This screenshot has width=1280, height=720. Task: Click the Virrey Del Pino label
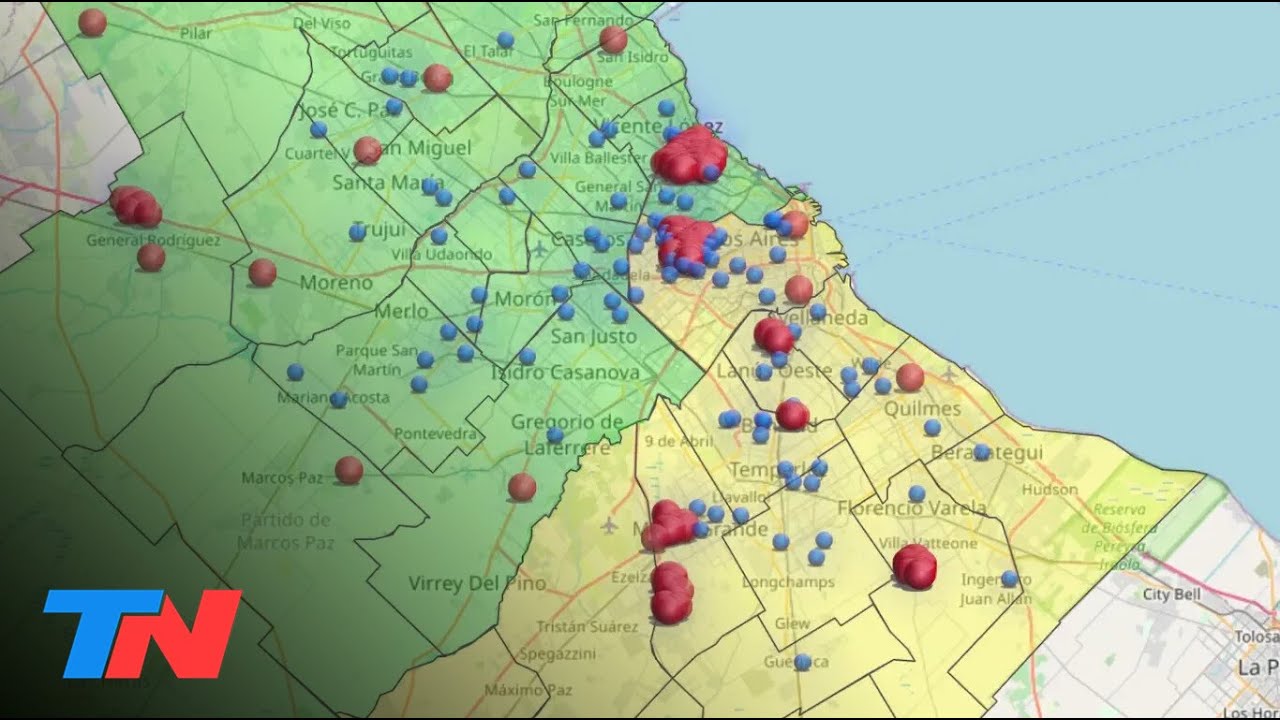[x=477, y=583]
